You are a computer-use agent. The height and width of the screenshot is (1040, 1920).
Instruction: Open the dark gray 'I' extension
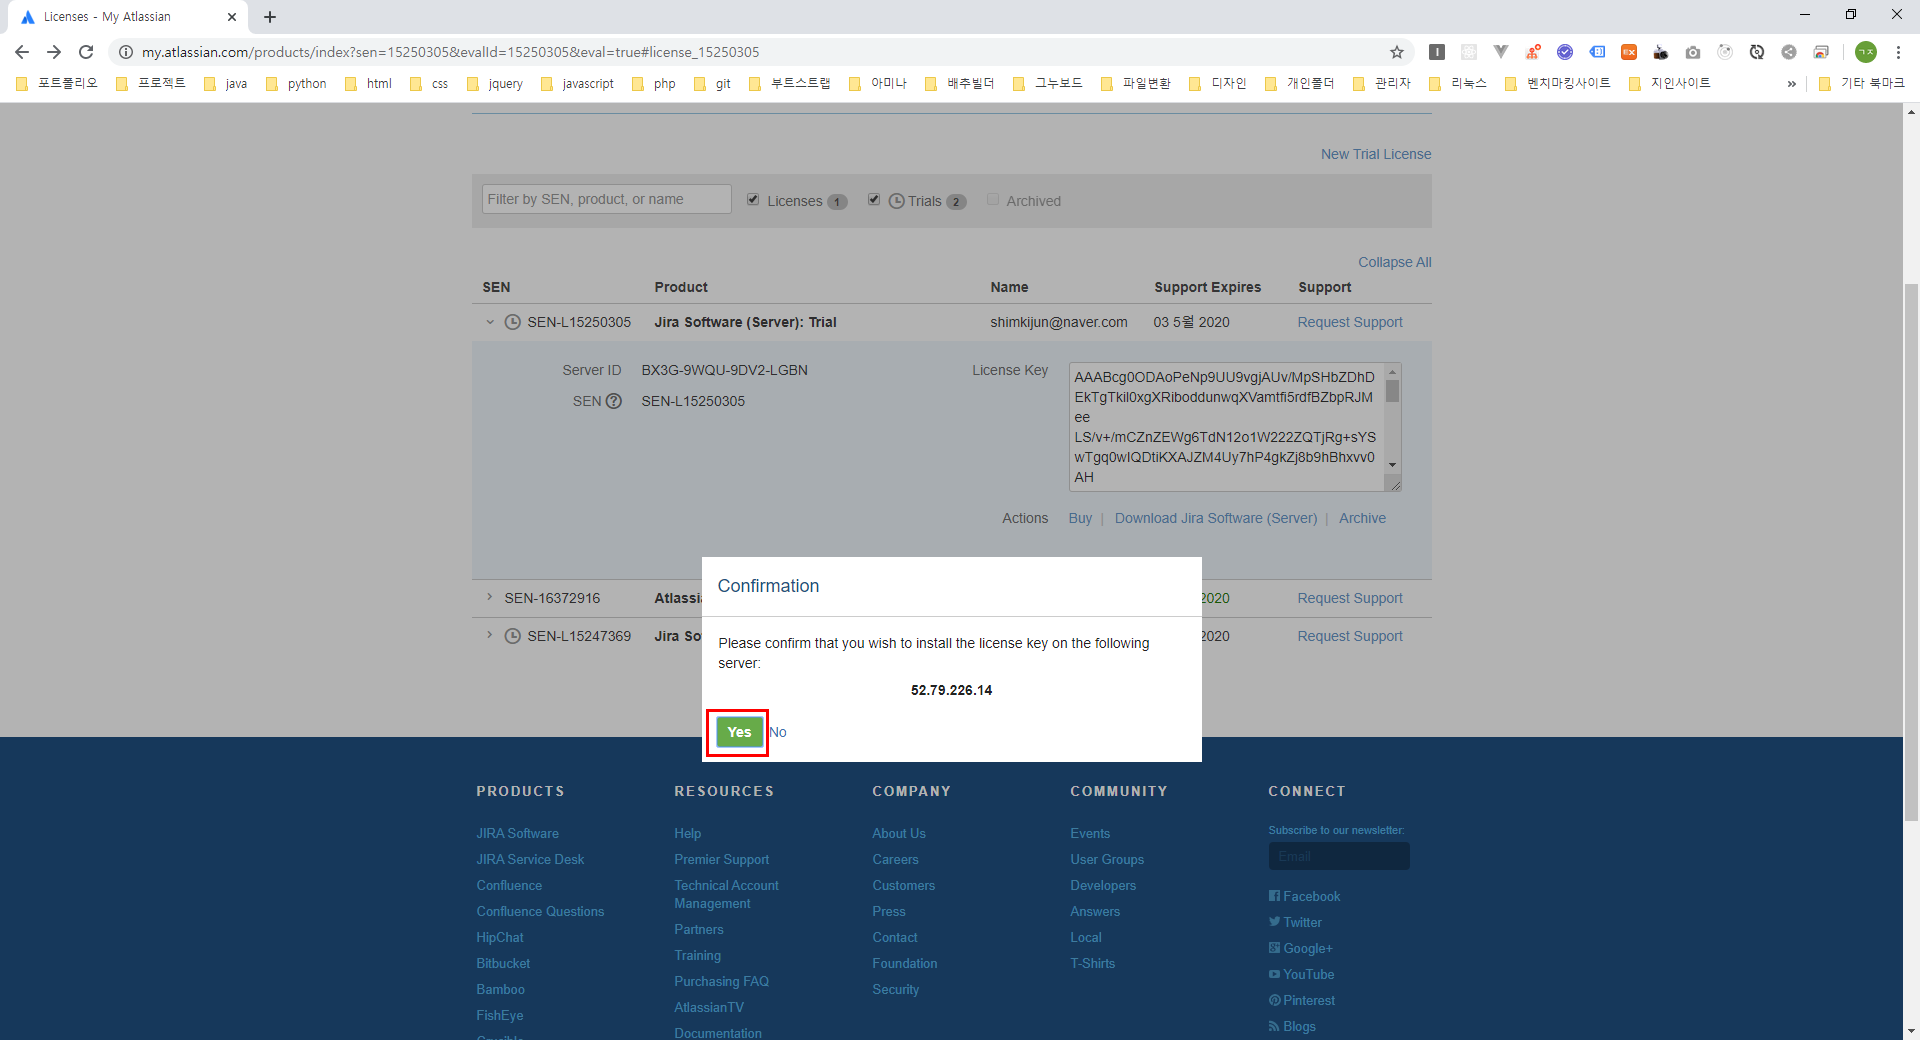point(1437,52)
